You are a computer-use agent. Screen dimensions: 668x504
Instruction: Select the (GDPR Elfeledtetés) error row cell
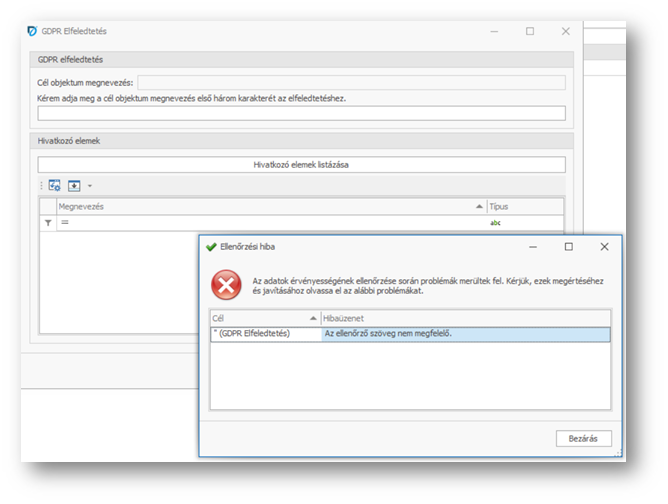(265, 334)
